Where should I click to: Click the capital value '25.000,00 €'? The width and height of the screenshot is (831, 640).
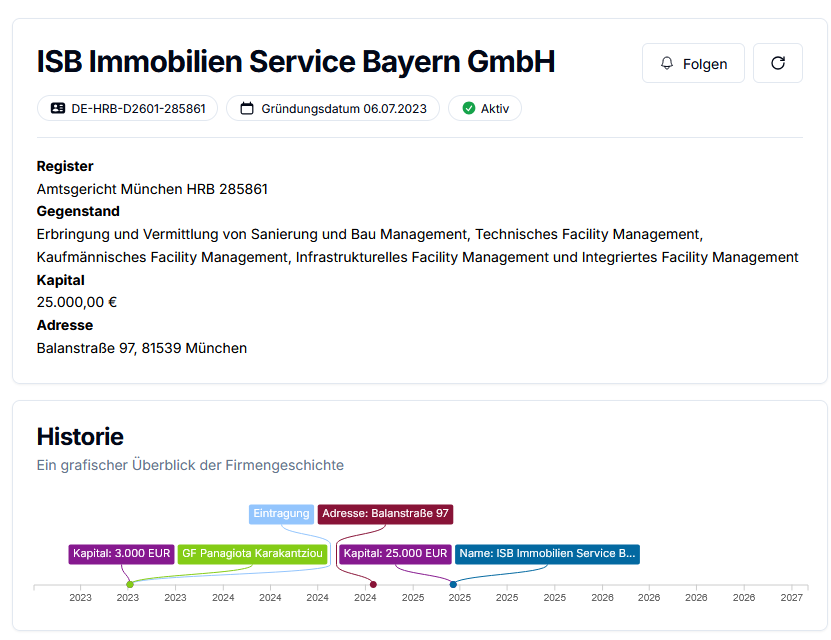click(x=76, y=302)
